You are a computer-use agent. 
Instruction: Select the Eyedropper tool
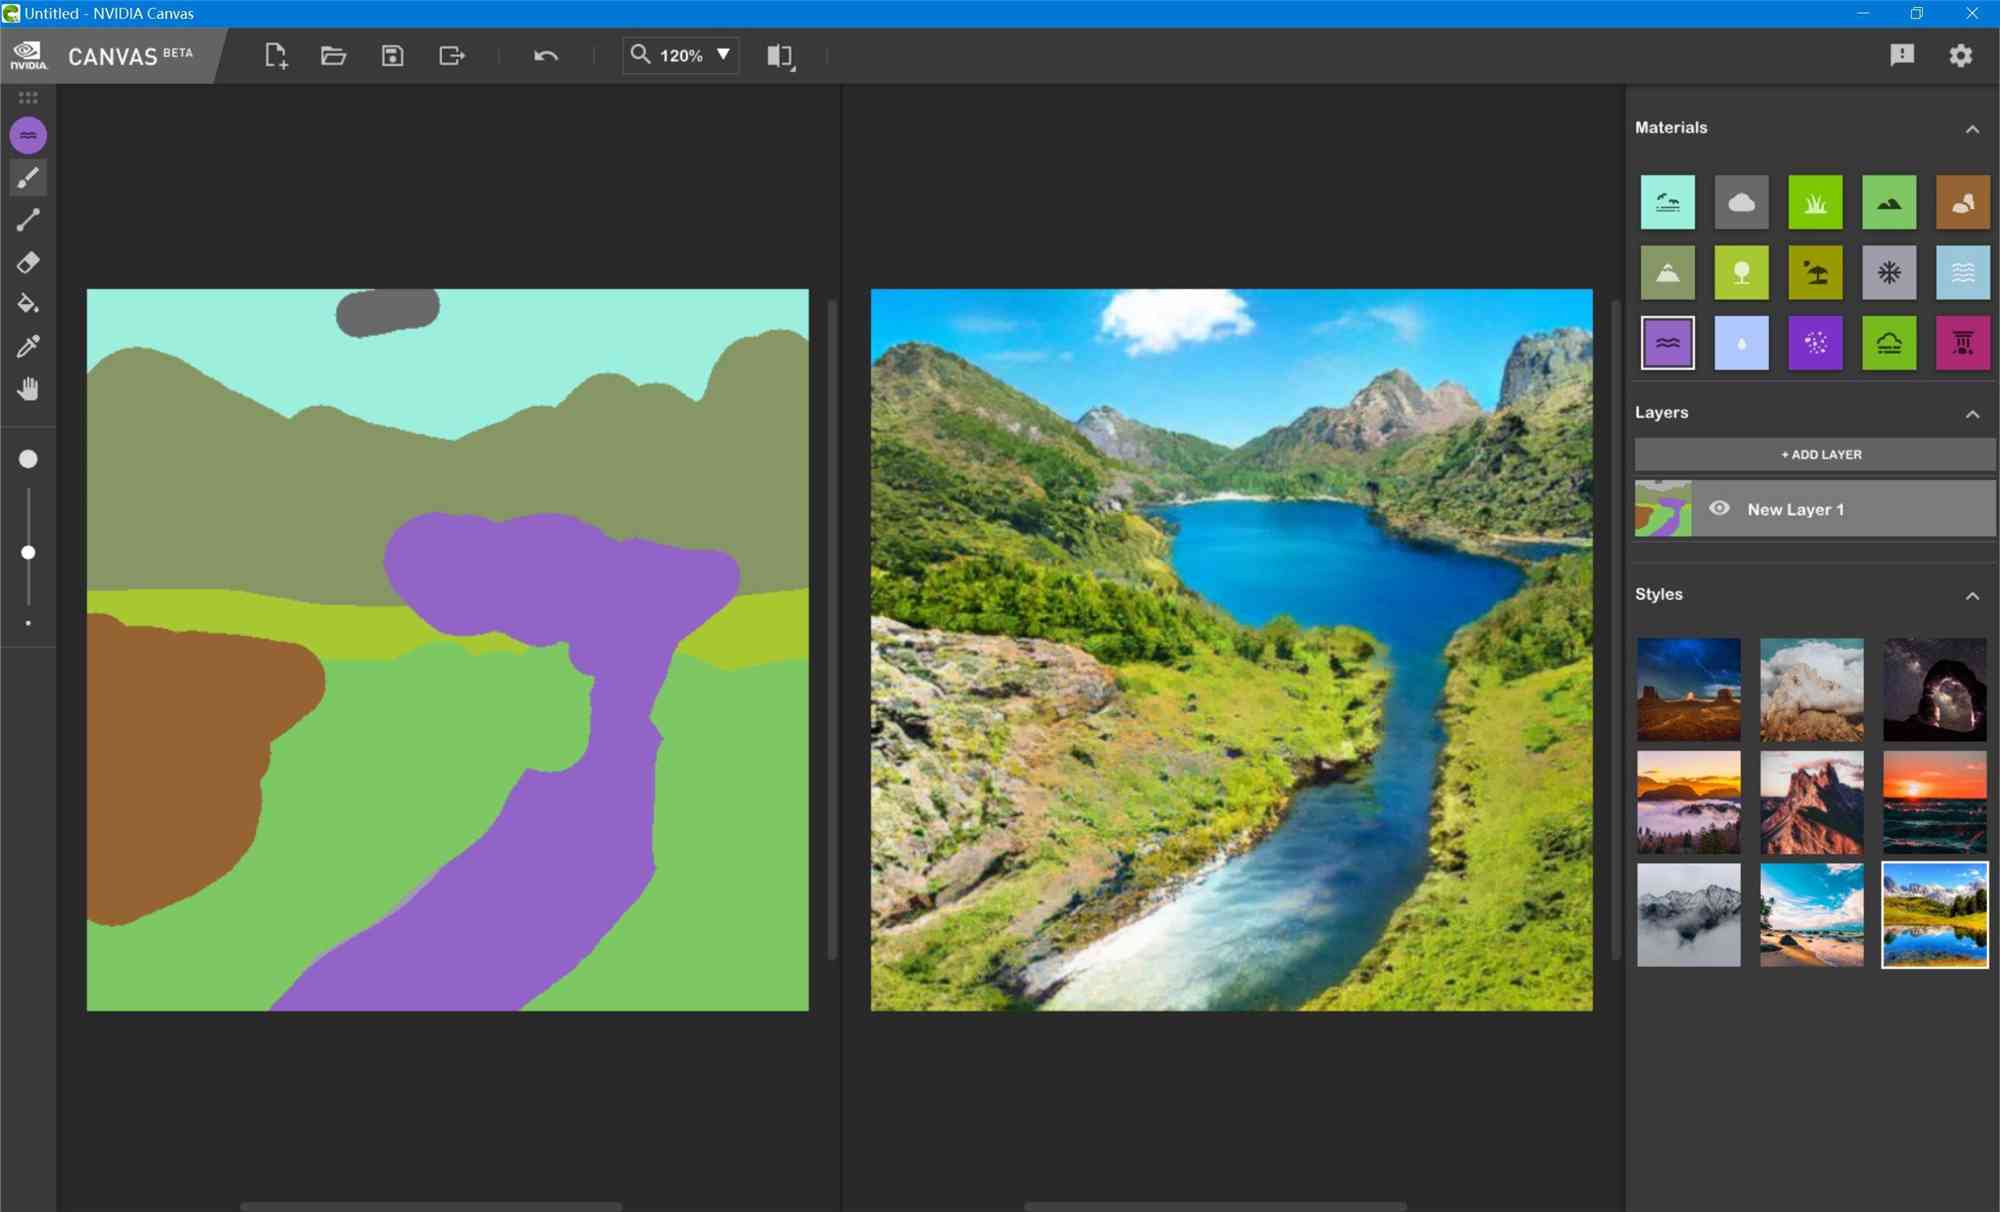pyautogui.click(x=27, y=347)
